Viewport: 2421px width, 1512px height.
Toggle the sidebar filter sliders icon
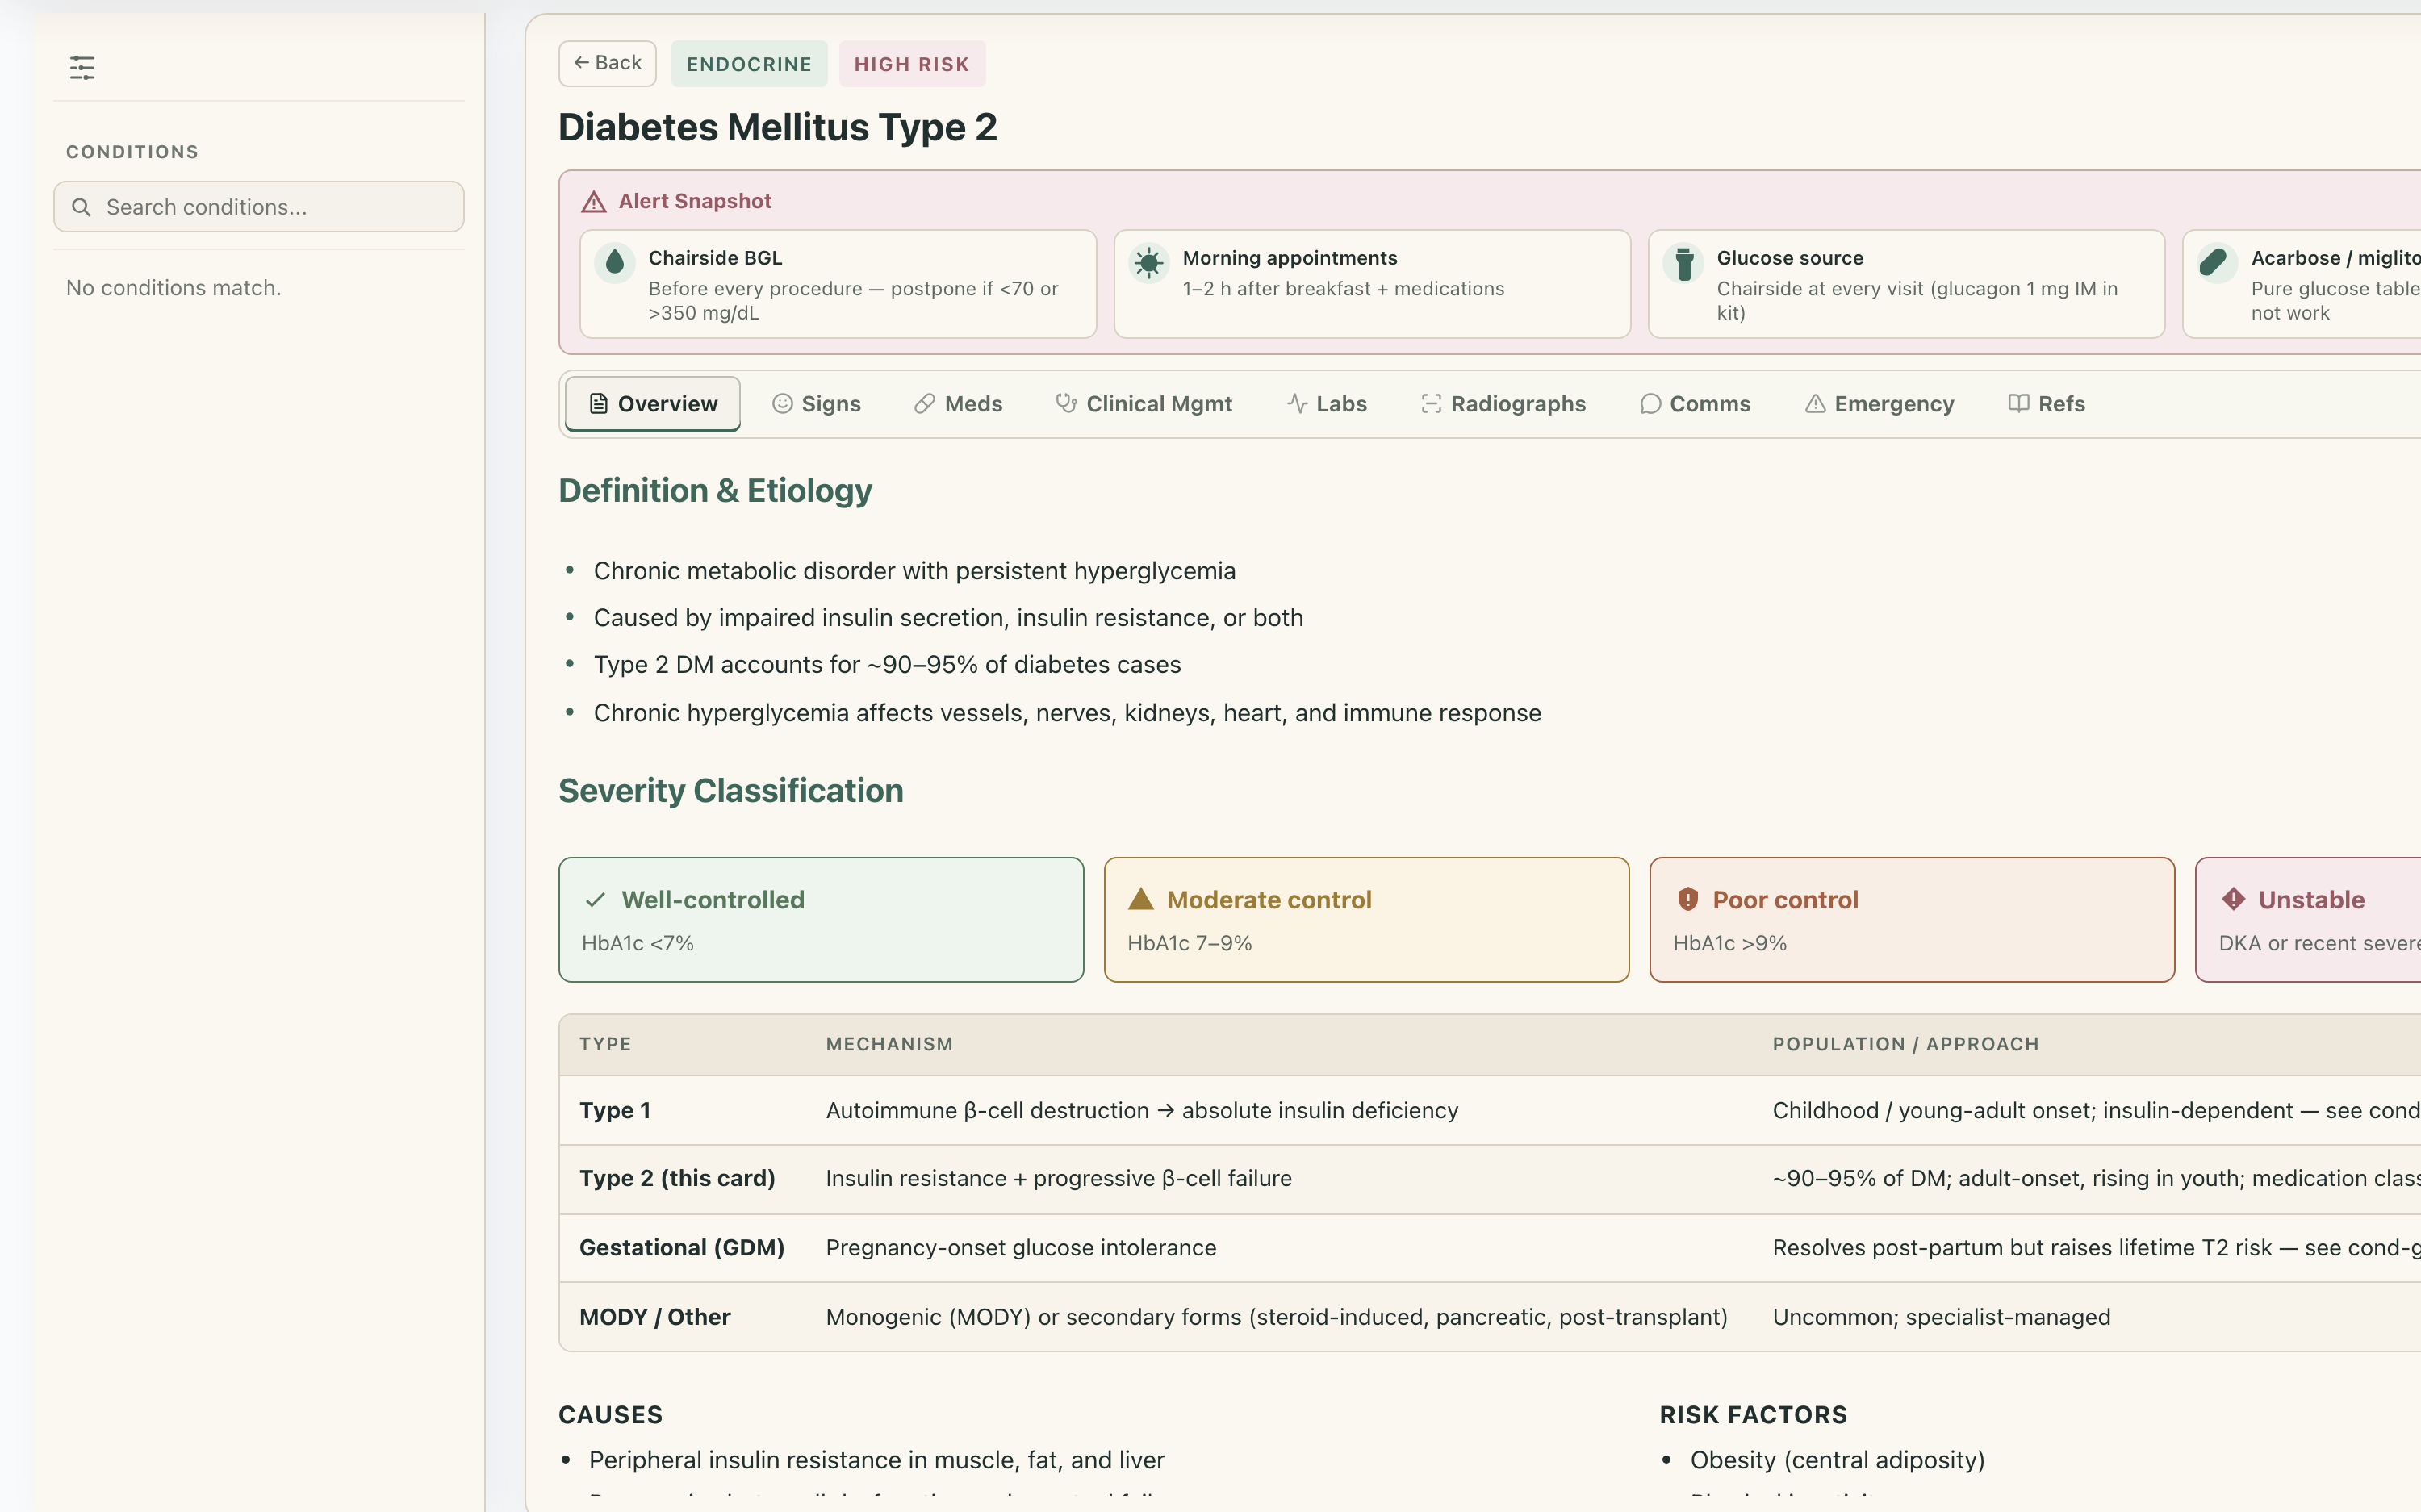(82, 67)
